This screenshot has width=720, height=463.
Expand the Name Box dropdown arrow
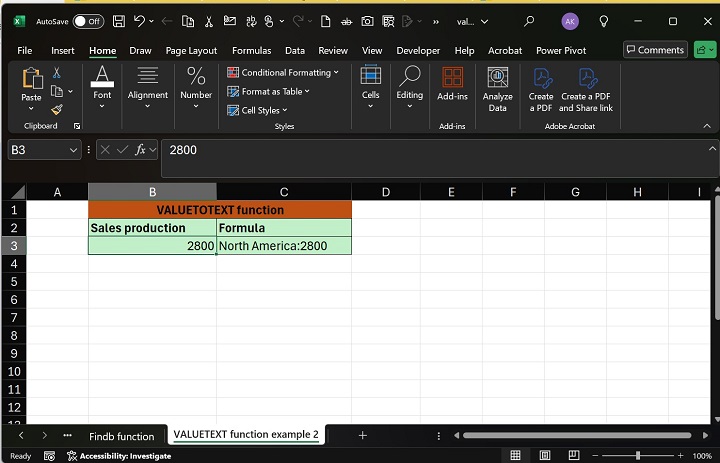(73, 150)
